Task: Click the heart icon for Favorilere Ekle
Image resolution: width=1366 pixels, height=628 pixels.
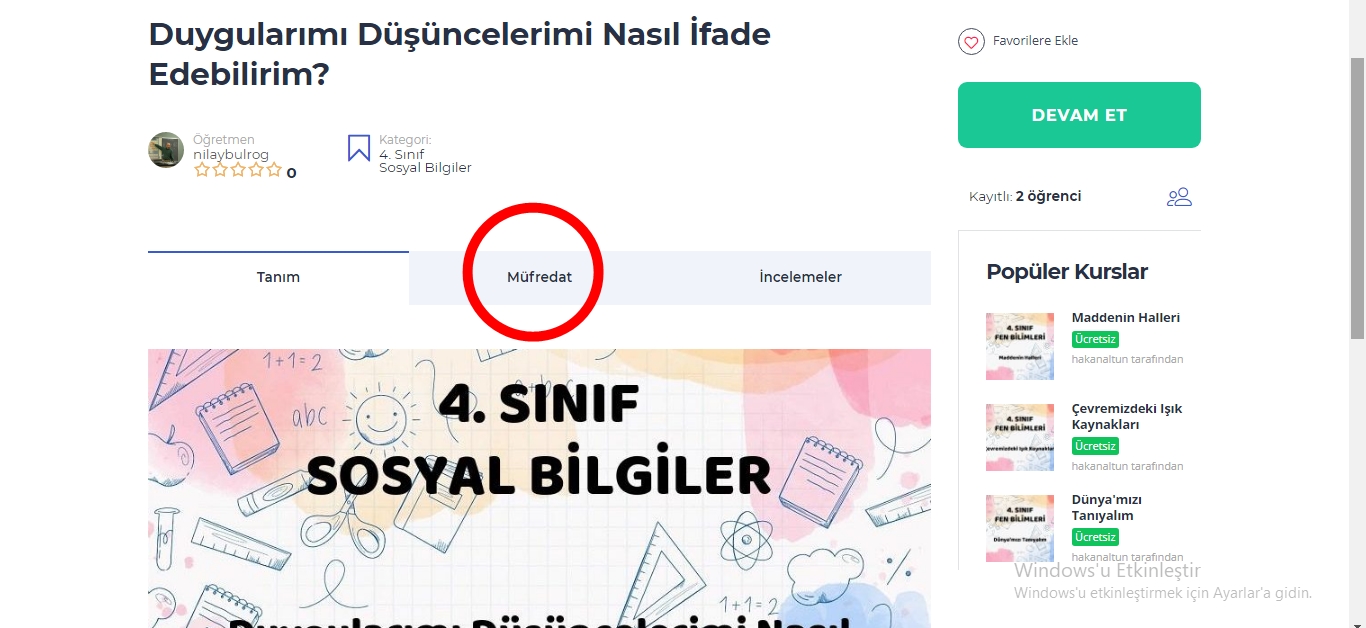Action: click(971, 42)
